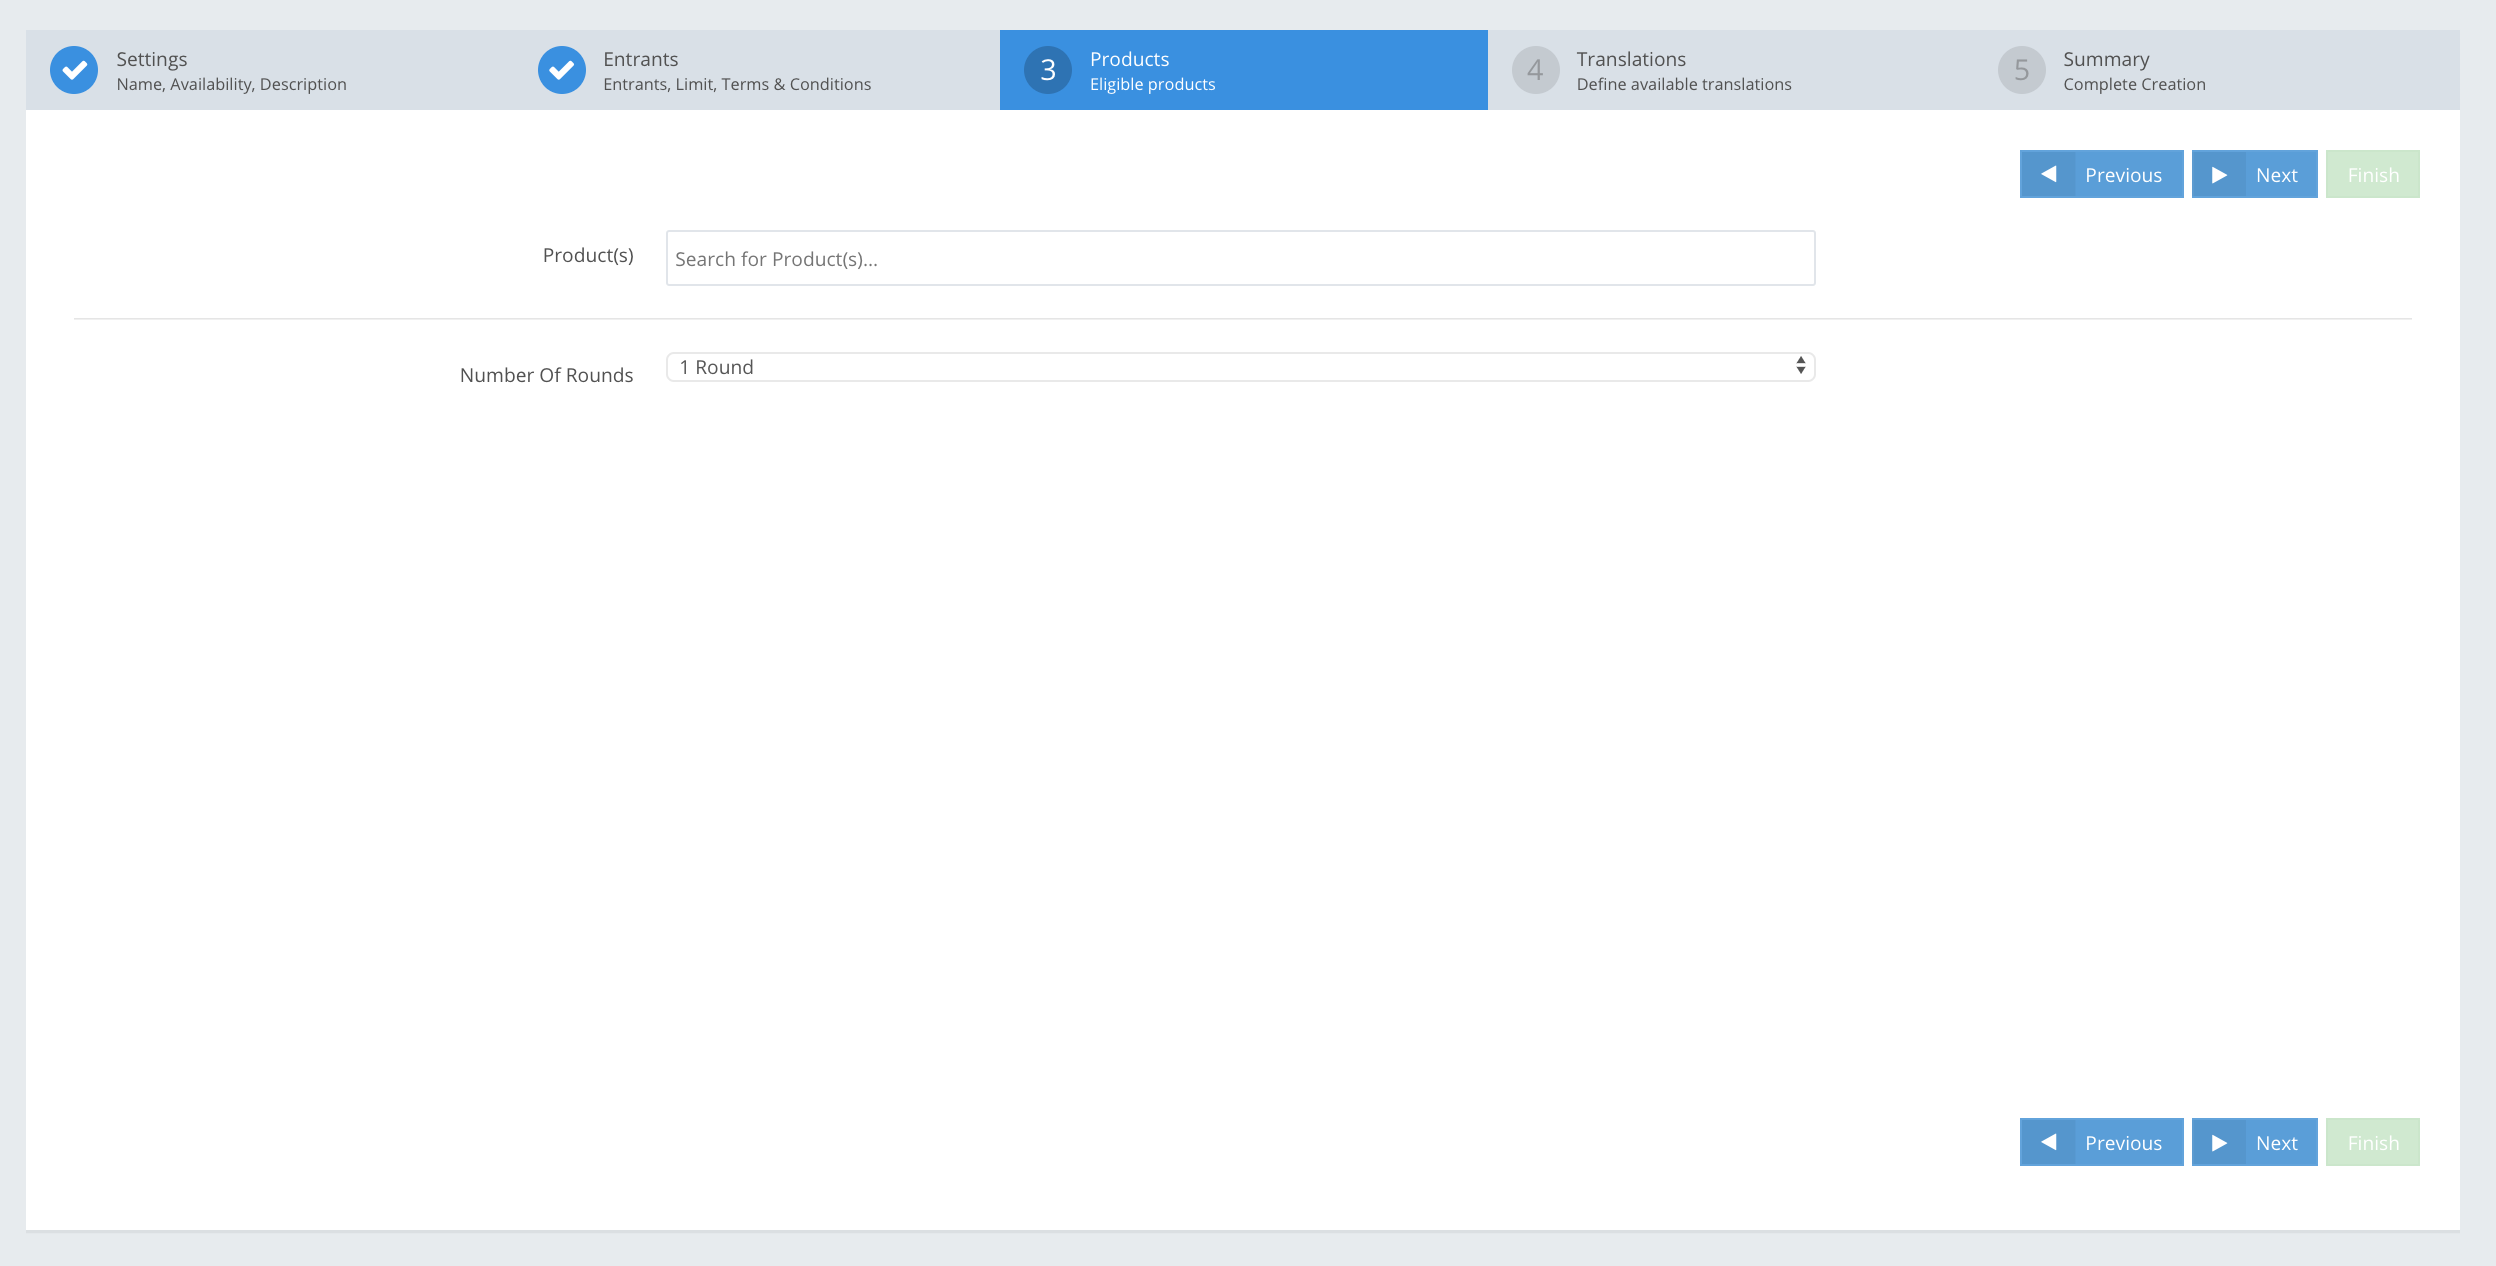Click the top Next button
This screenshot has height=1266, width=2496.
[2254, 175]
